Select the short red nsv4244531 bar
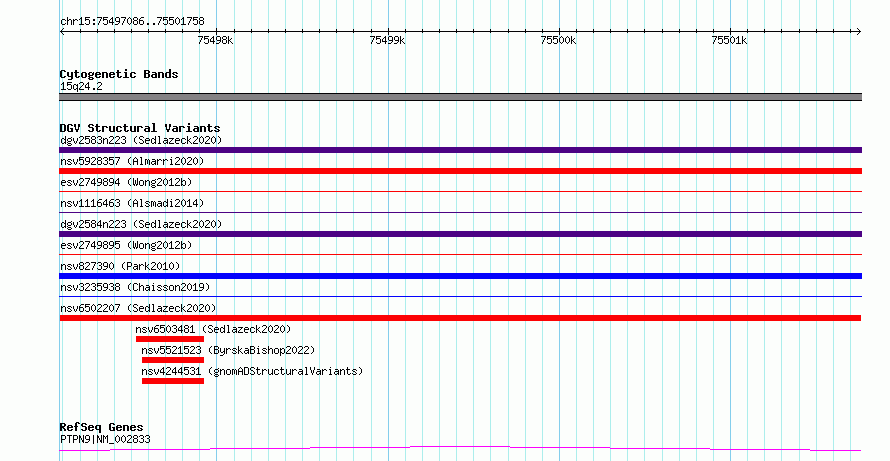The width and height of the screenshot is (890, 461). (x=173, y=381)
